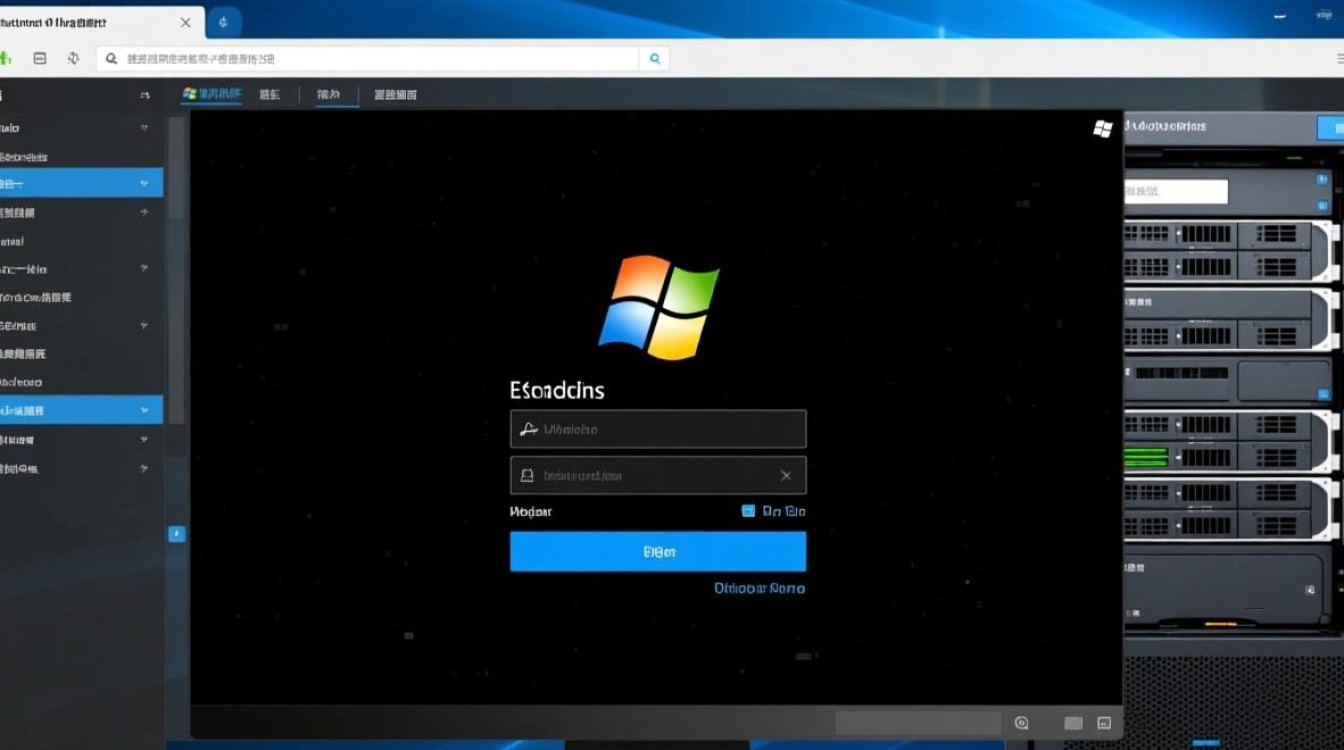Click the X icon inside the password field

(786, 476)
